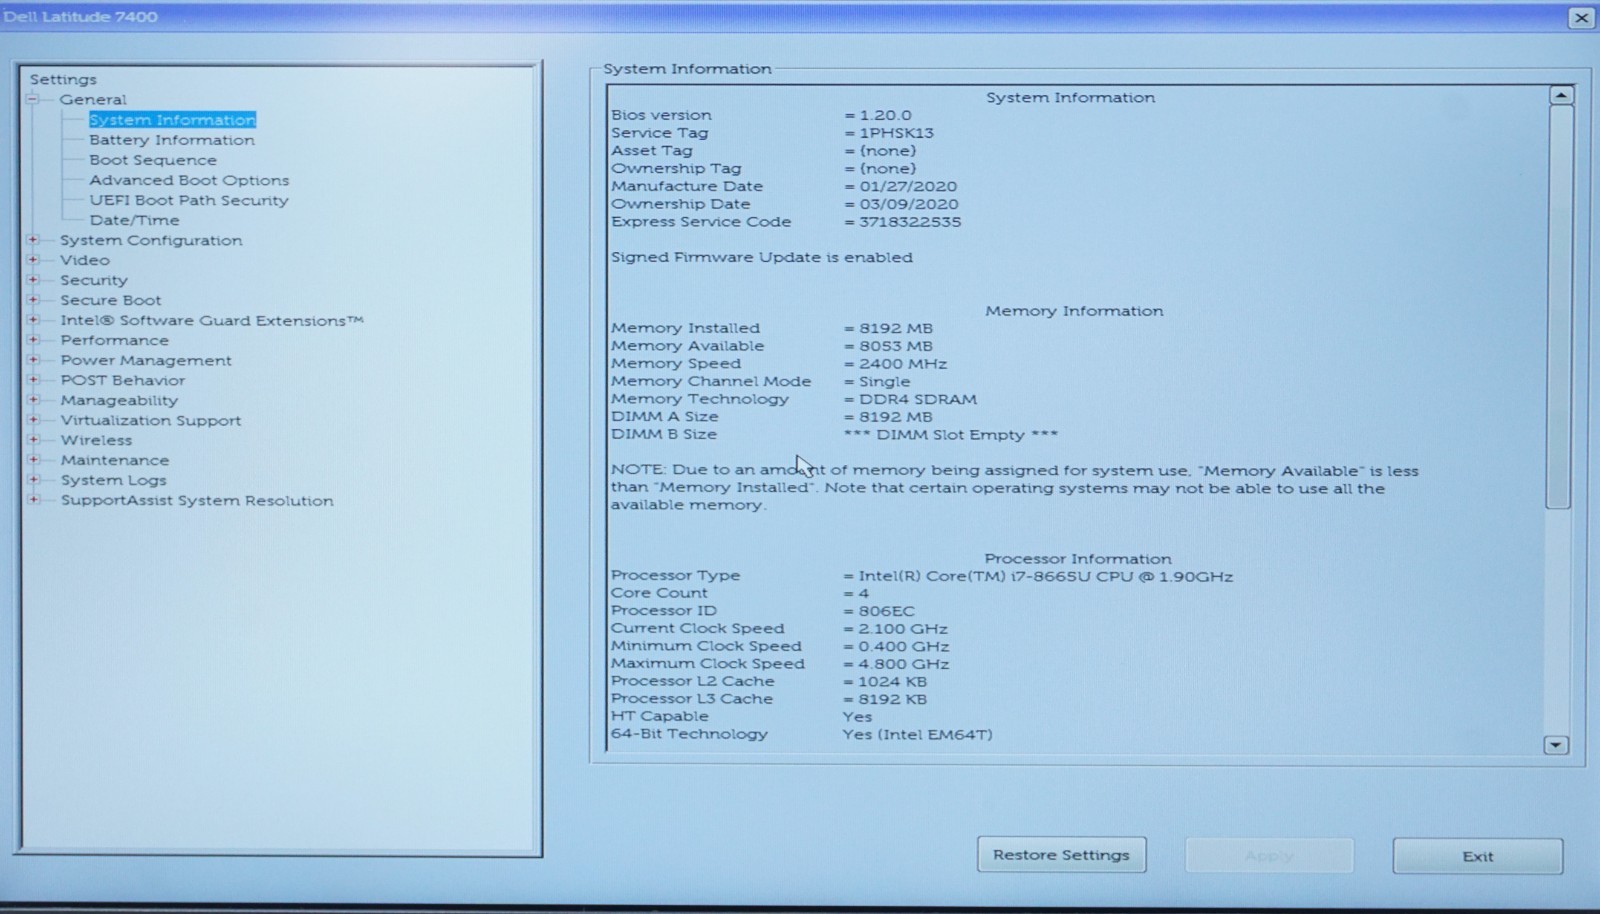Expand Intel Software Guard Extensions node
This screenshot has height=914, width=1600.
coord(33,320)
